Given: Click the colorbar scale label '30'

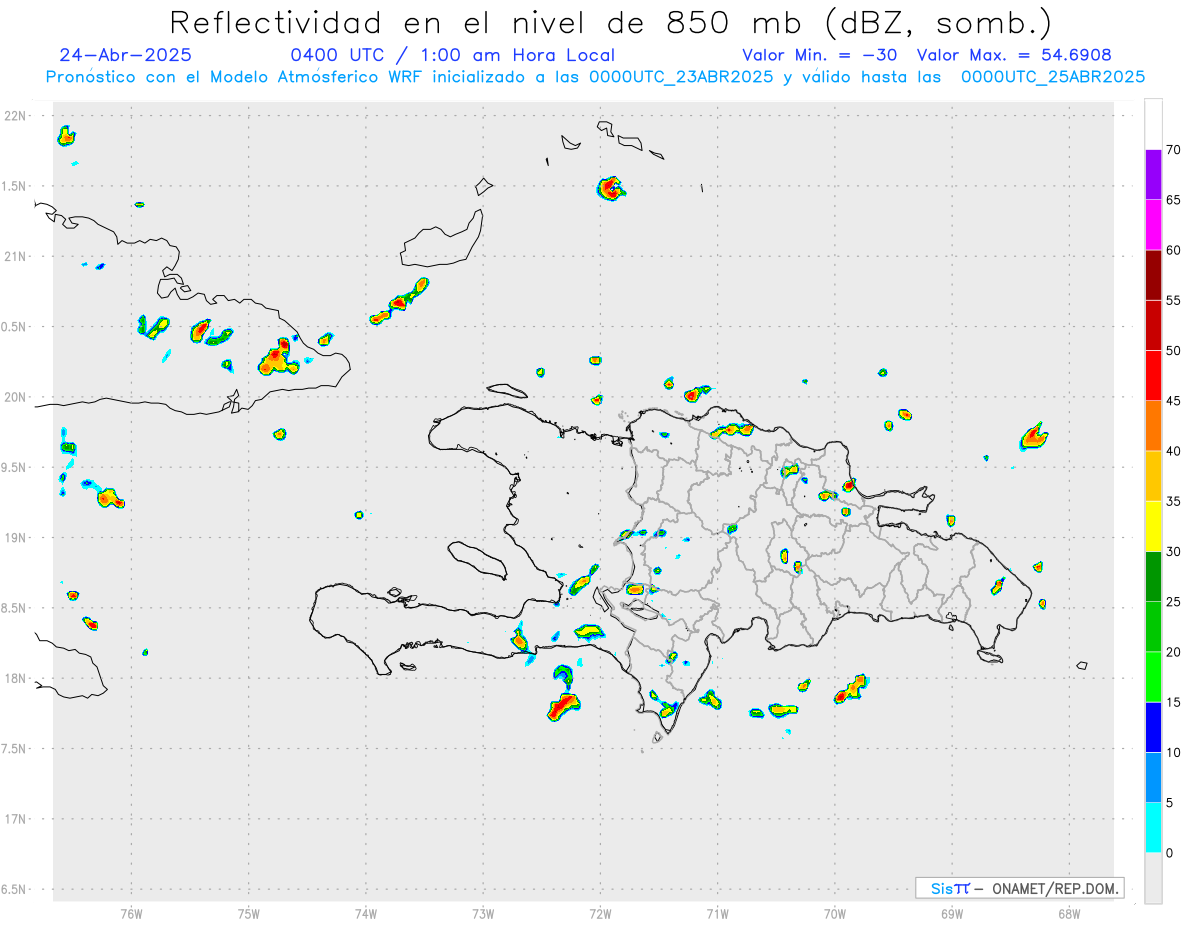Looking at the screenshot, I should 1175,552.
